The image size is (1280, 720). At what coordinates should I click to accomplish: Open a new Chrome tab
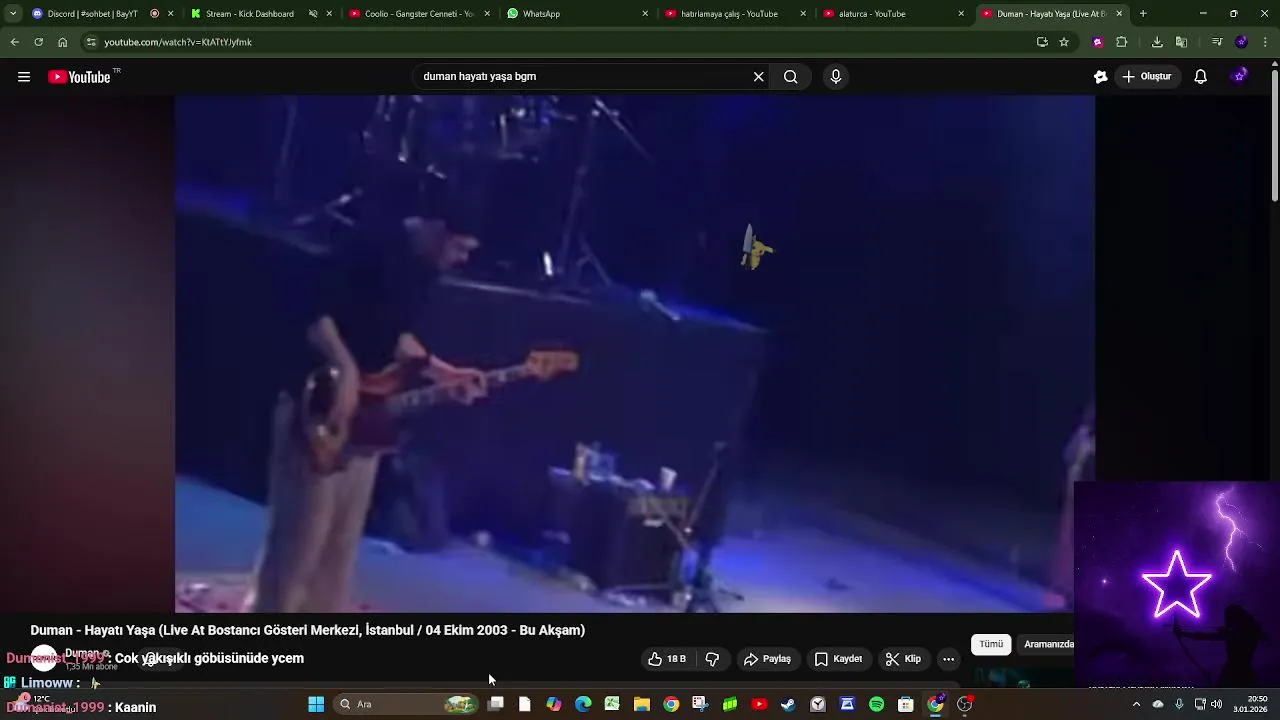[1143, 14]
